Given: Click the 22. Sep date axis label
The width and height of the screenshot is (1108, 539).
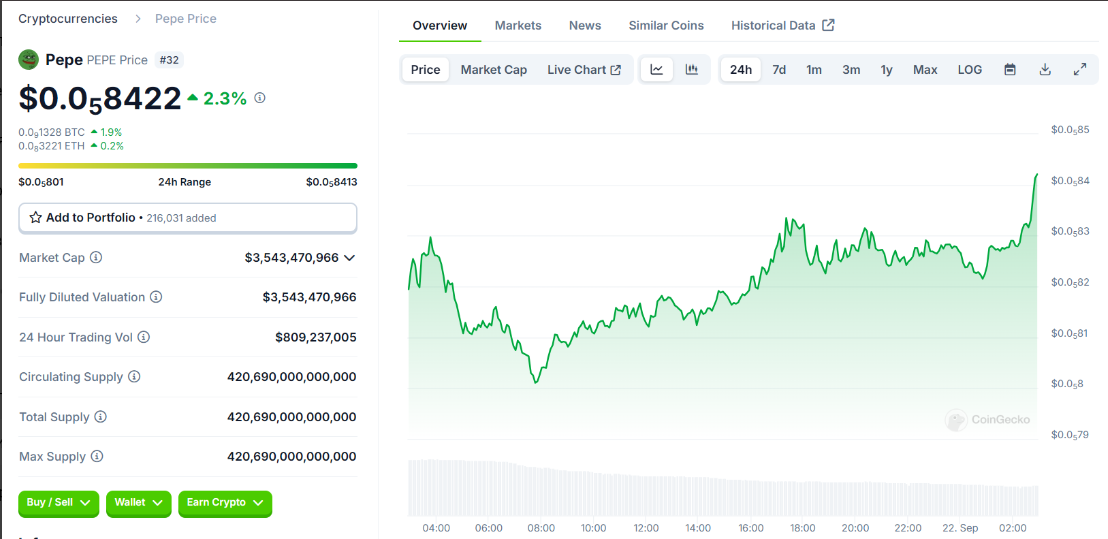Looking at the screenshot, I should [962, 528].
